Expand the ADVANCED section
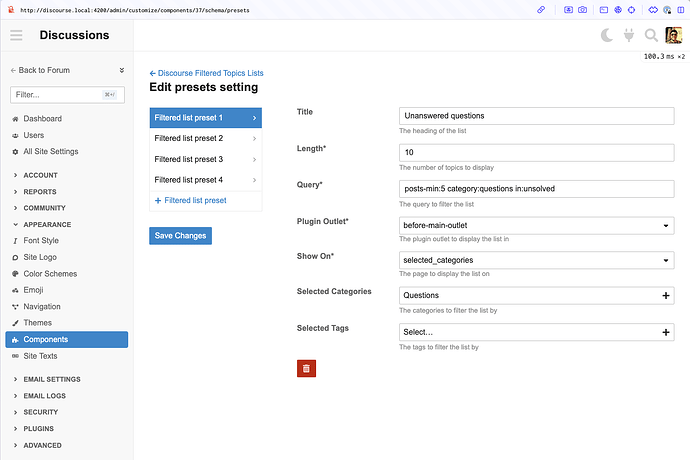 [42, 445]
